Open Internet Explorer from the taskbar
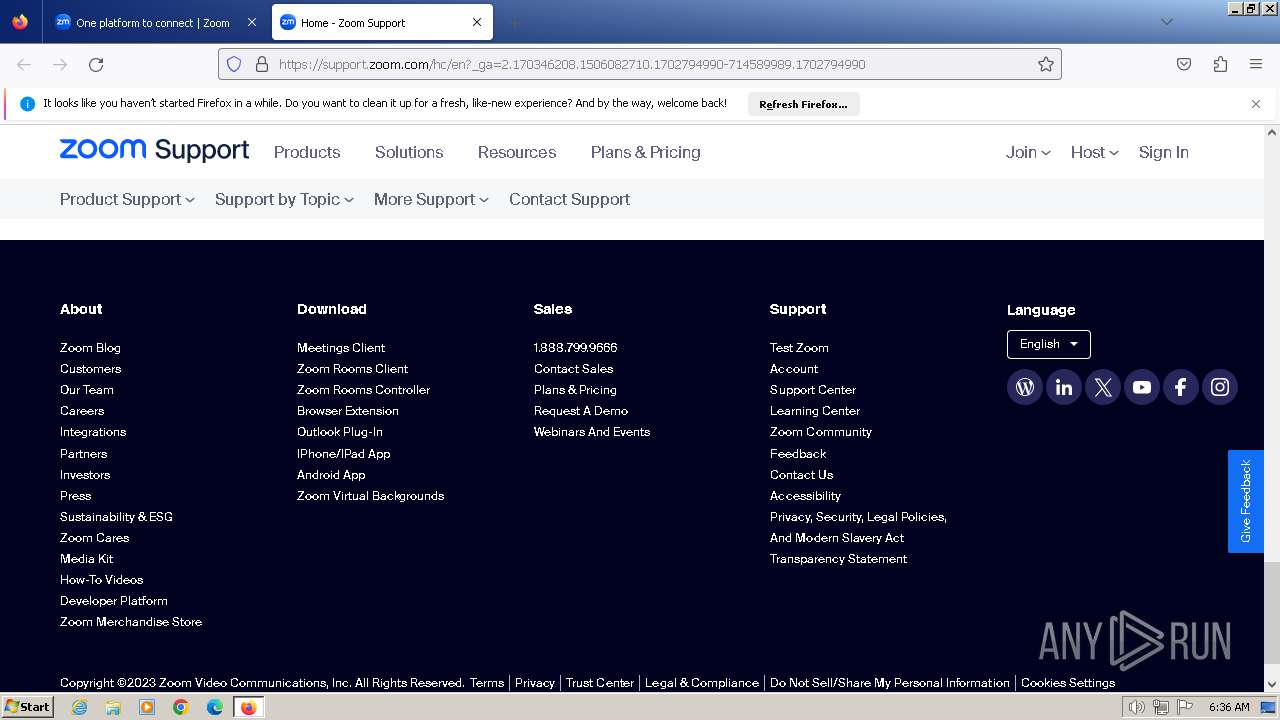Viewport: 1280px width, 720px height. pos(79,707)
